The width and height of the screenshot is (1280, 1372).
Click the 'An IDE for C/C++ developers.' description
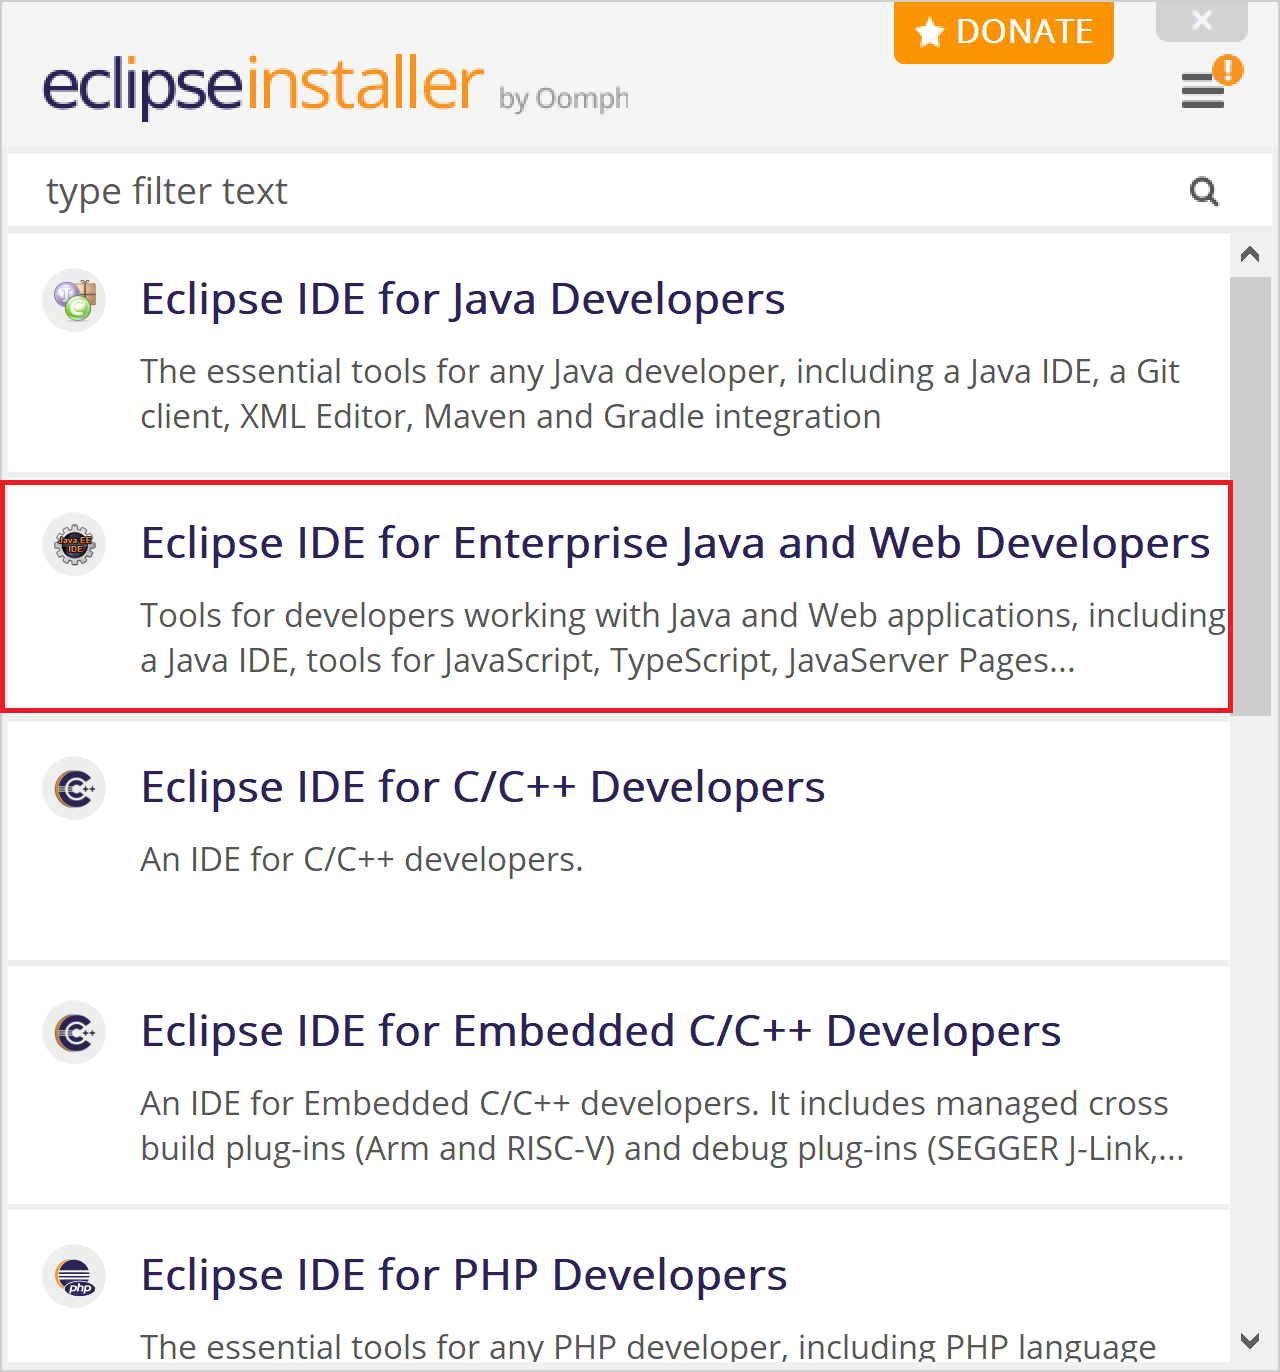click(361, 859)
